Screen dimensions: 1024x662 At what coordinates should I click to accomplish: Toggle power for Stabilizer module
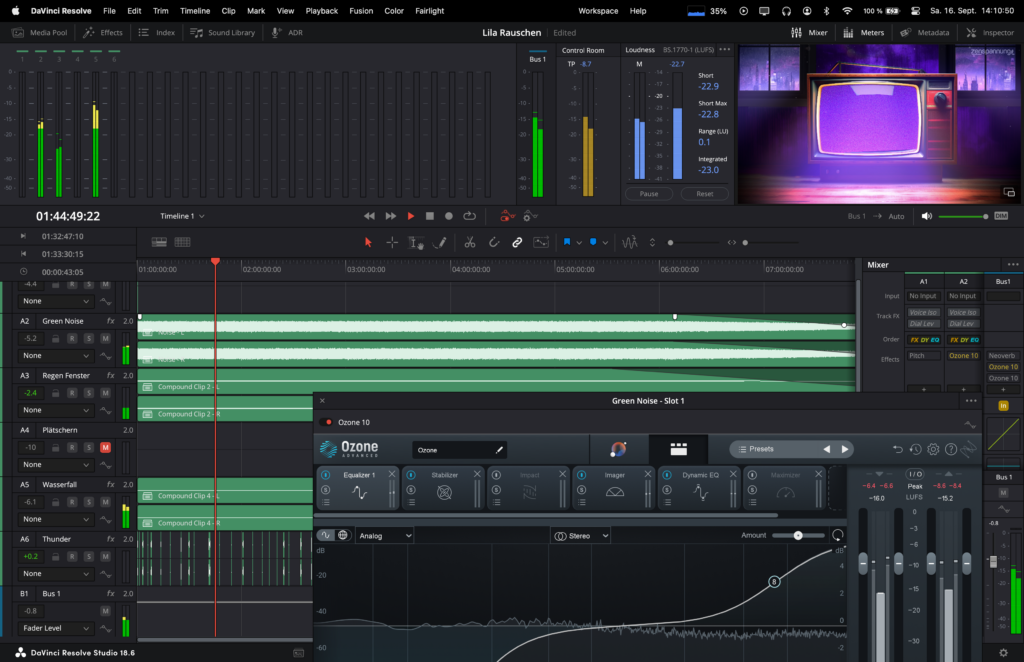point(411,475)
